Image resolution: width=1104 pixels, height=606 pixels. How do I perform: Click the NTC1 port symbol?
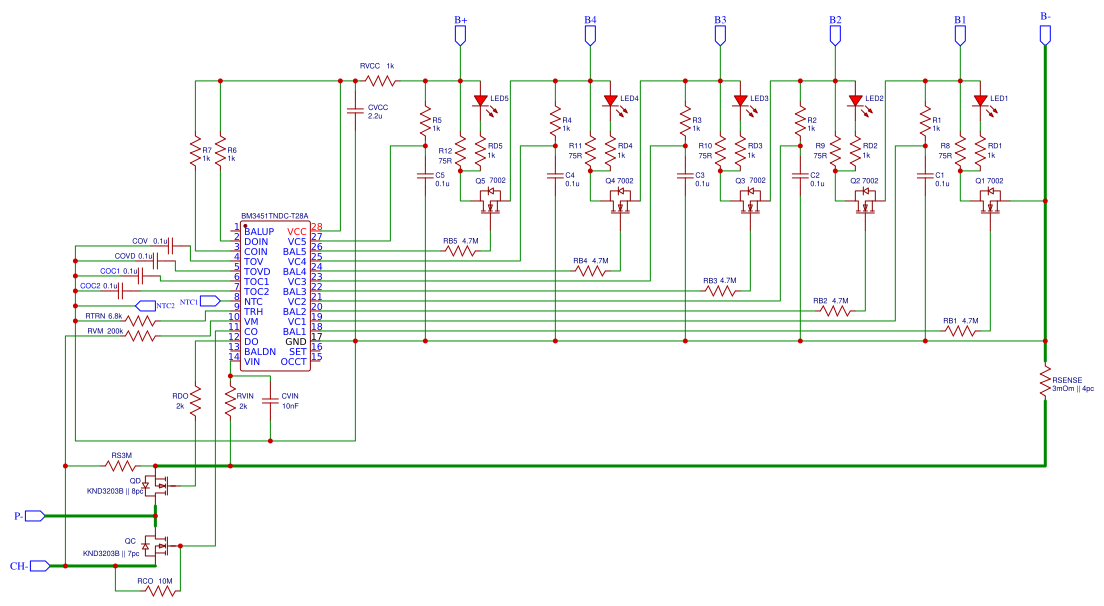click(x=210, y=300)
